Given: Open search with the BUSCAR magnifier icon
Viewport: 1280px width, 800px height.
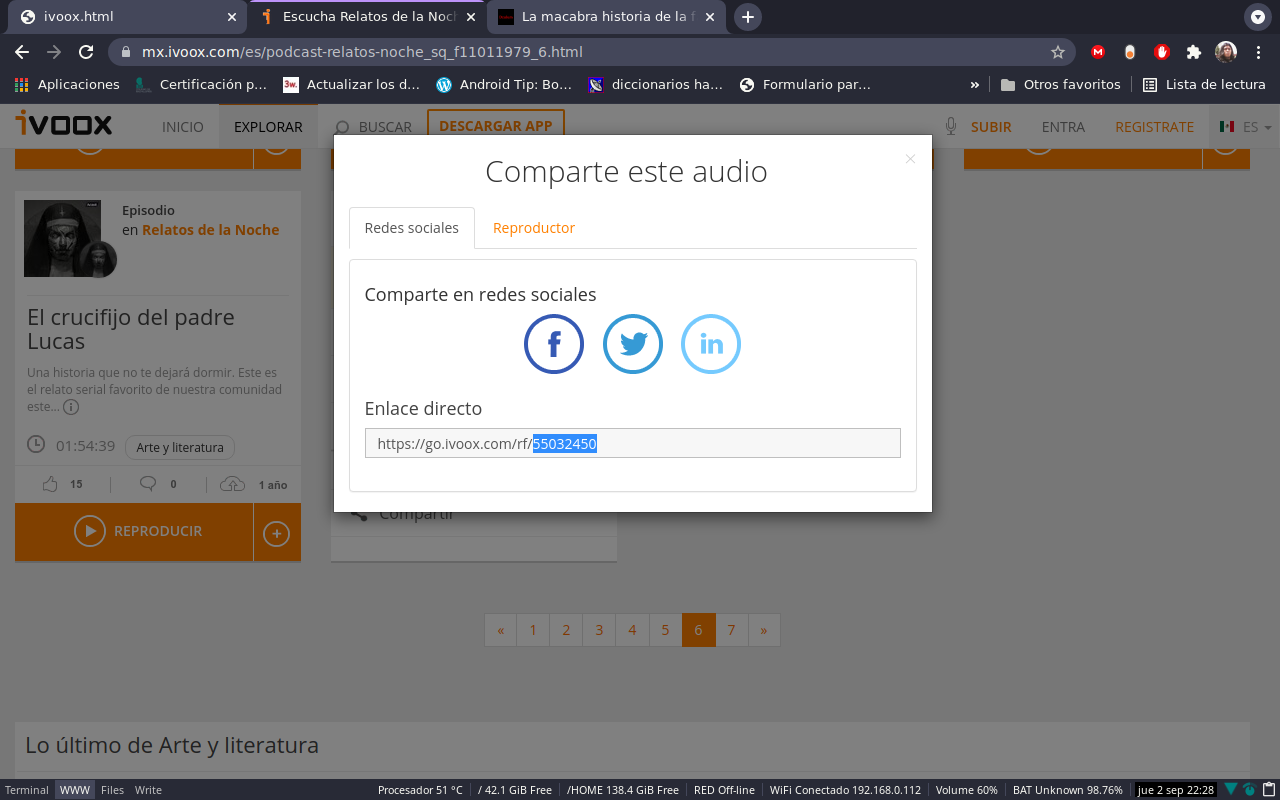Looking at the screenshot, I should click(341, 127).
